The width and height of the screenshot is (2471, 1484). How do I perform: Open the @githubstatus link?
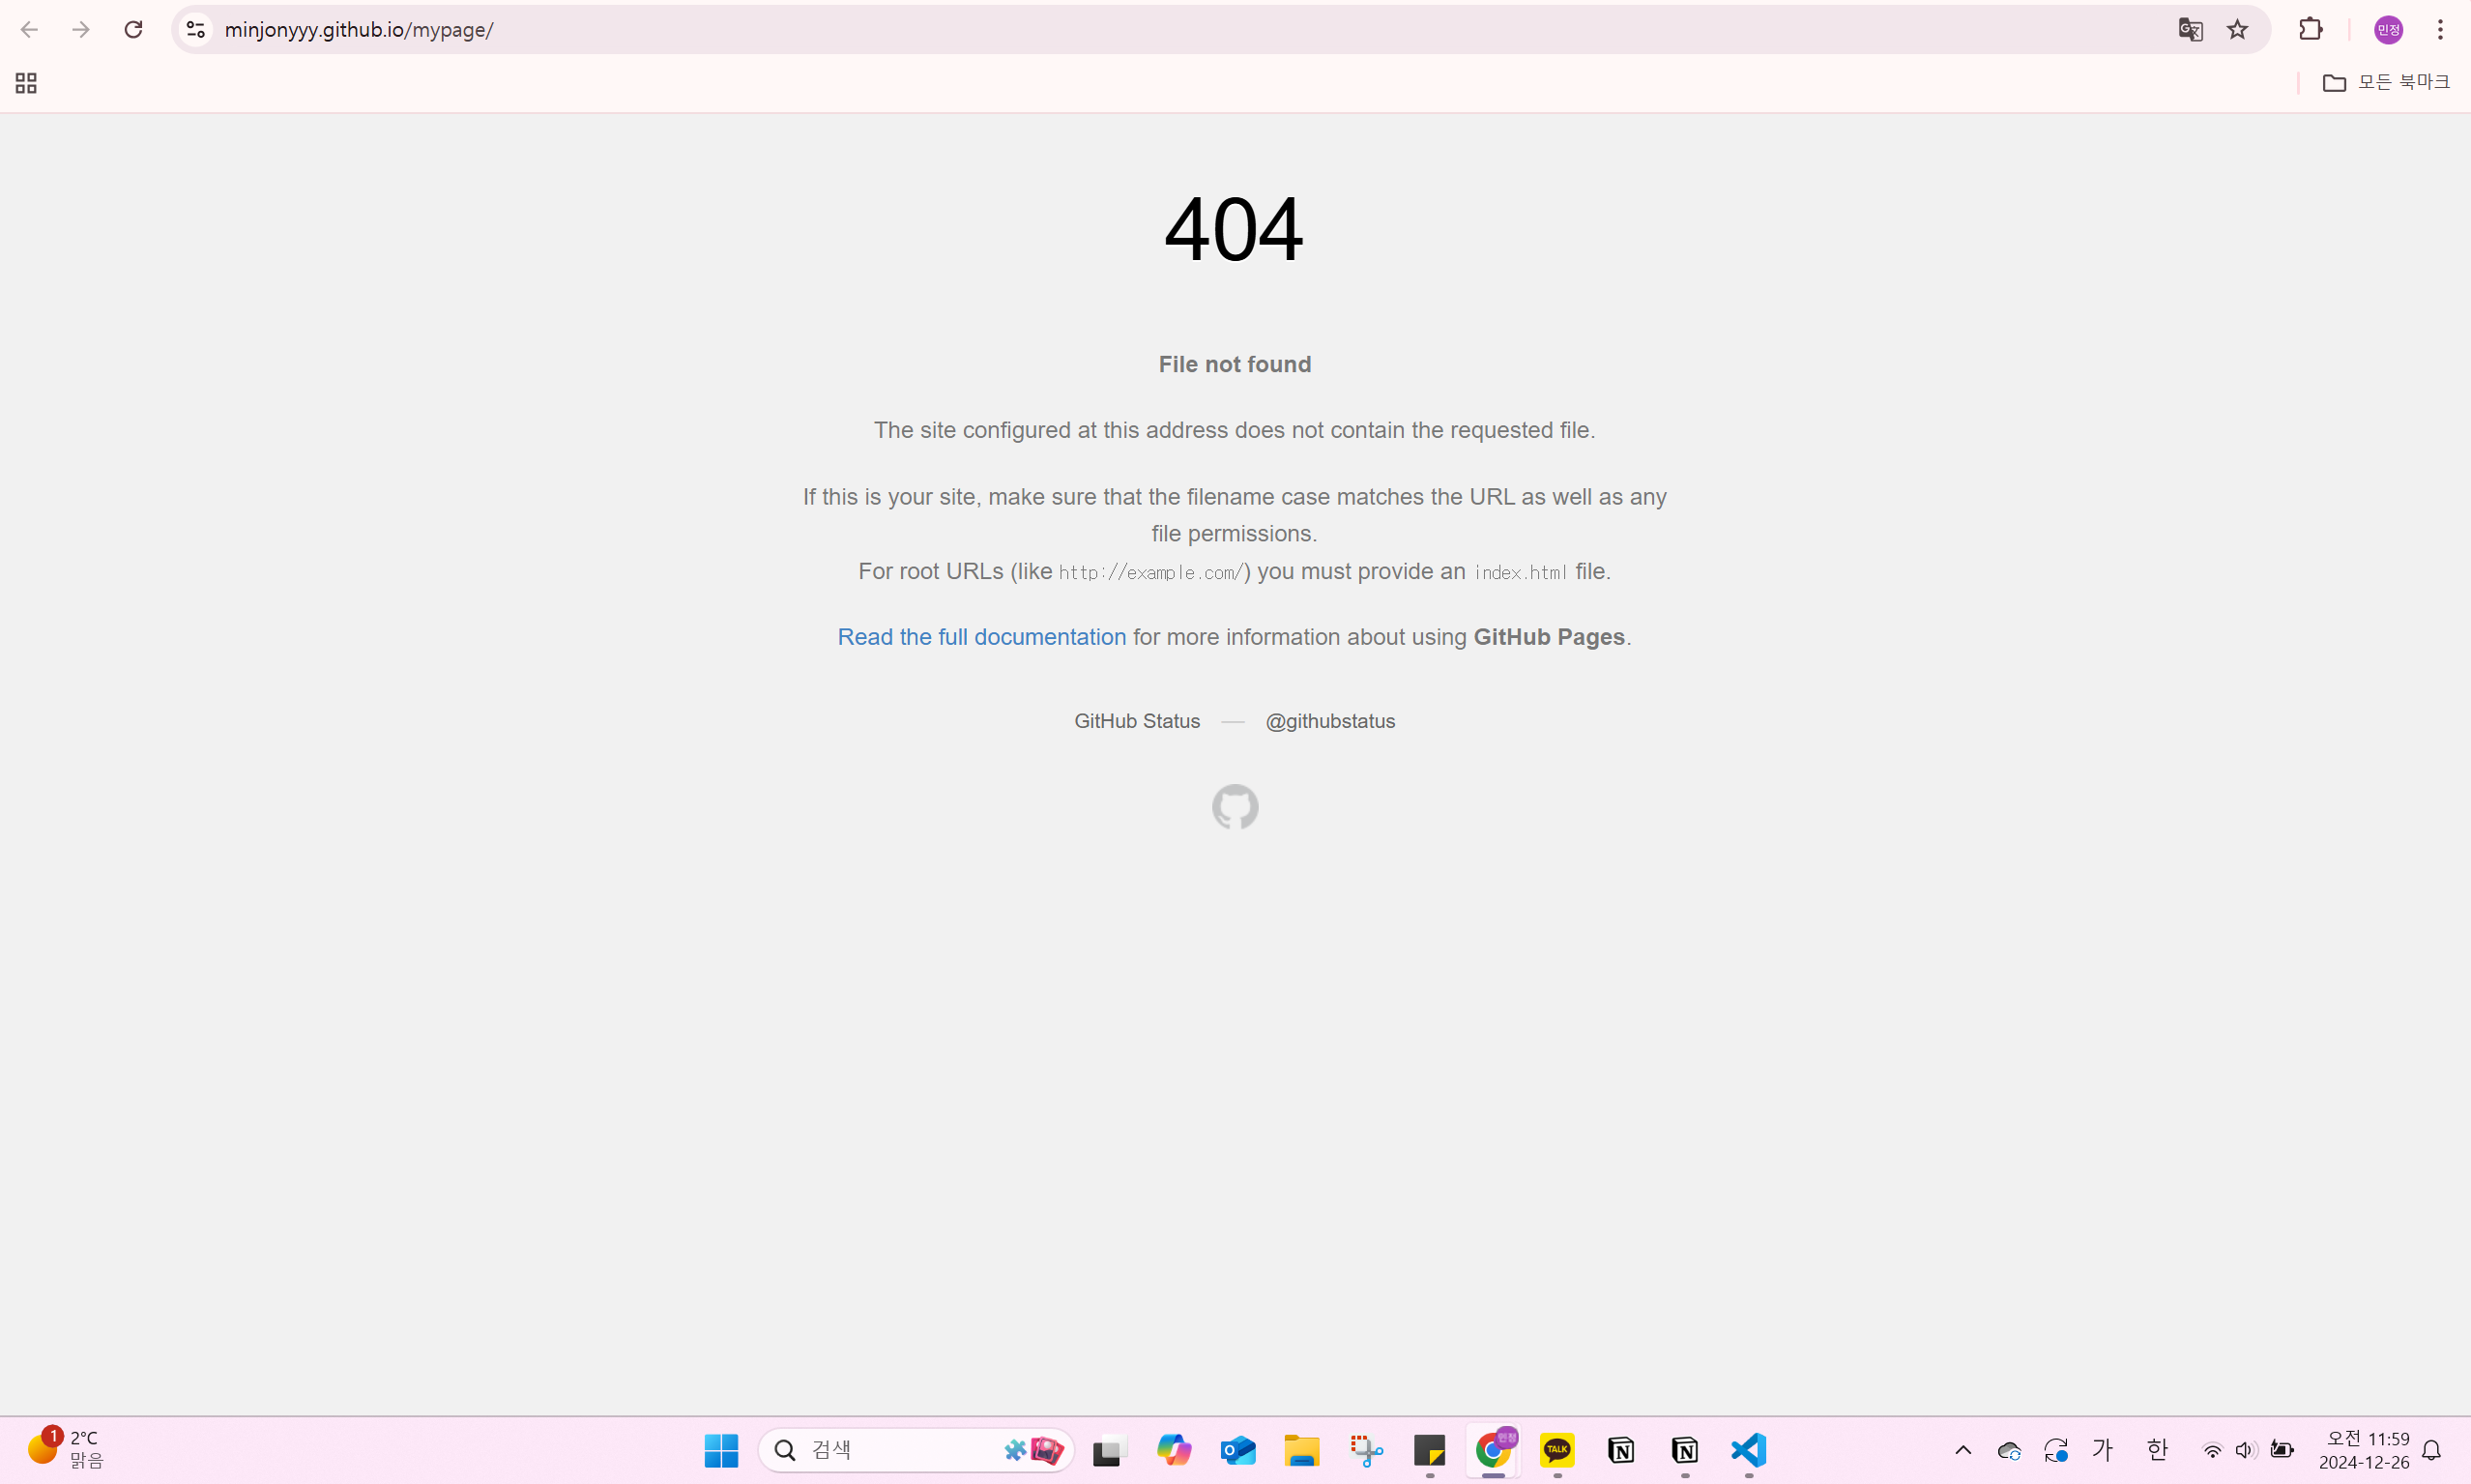[1329, 721]
